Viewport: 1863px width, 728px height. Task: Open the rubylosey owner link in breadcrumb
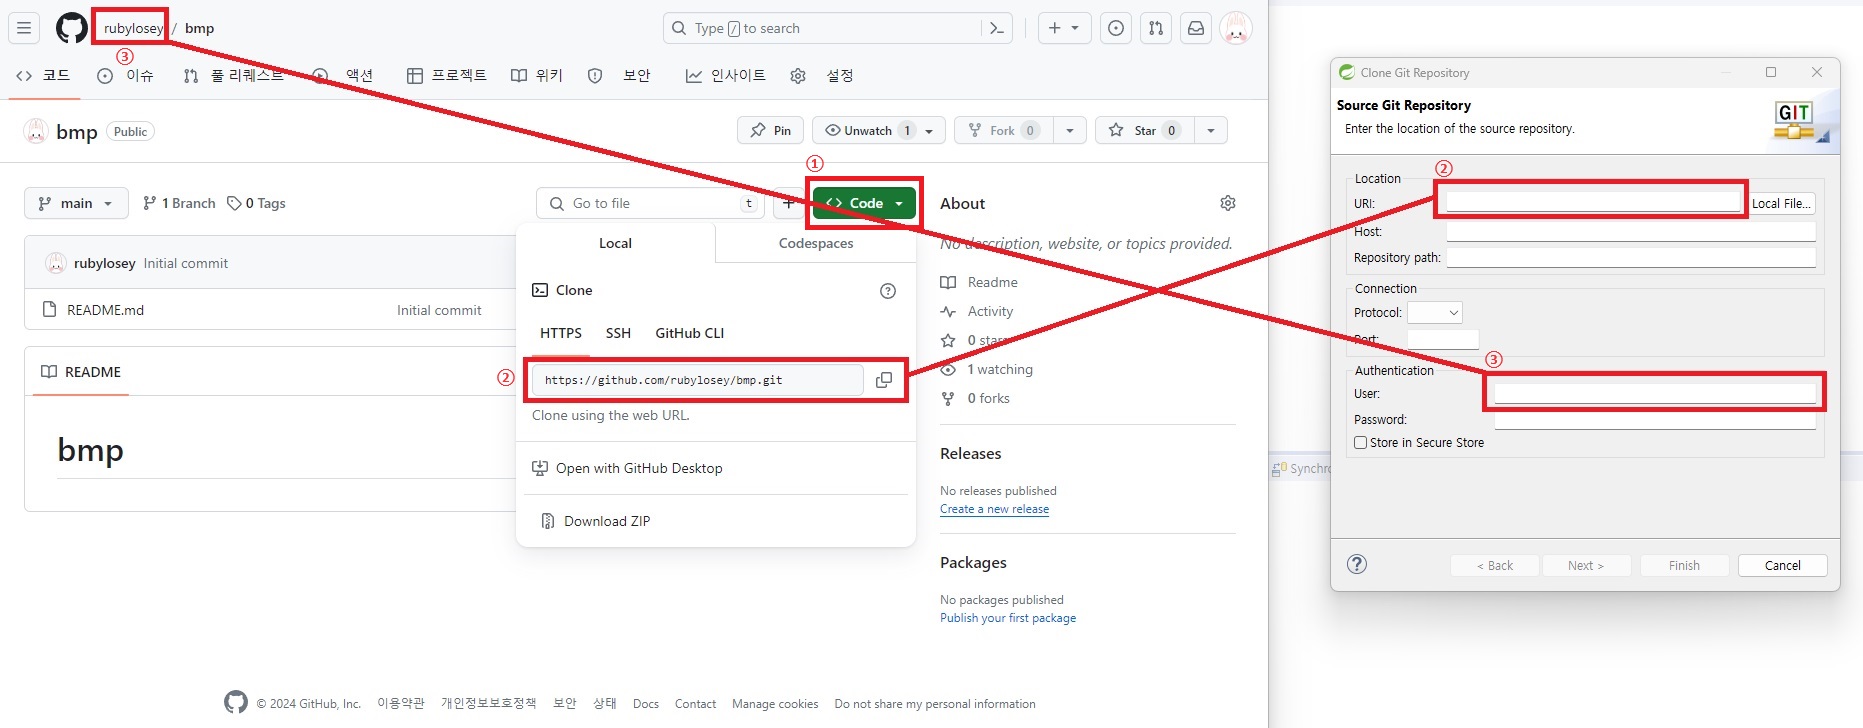pos(133,28)
